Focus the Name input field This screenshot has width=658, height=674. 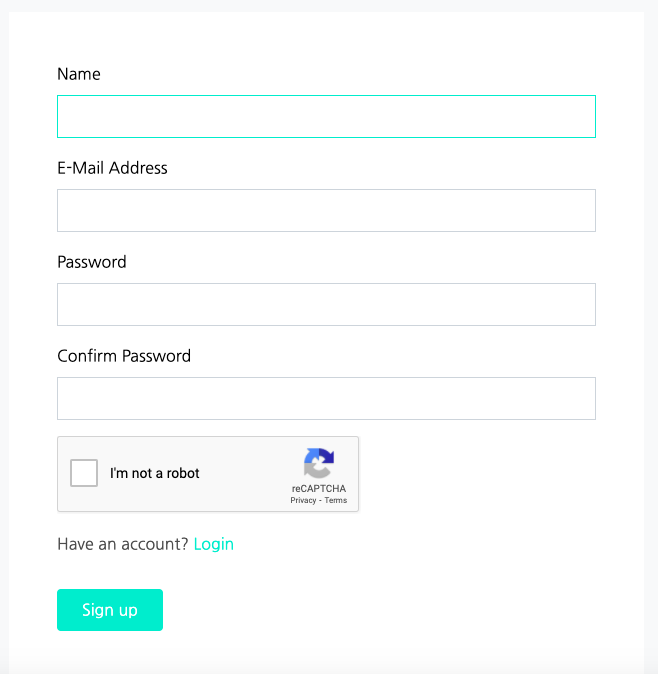coord(326,116)
